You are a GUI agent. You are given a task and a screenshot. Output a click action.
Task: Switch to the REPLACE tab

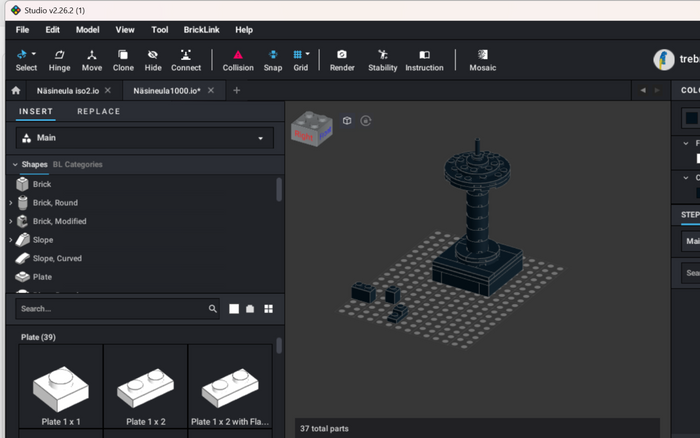99,112
